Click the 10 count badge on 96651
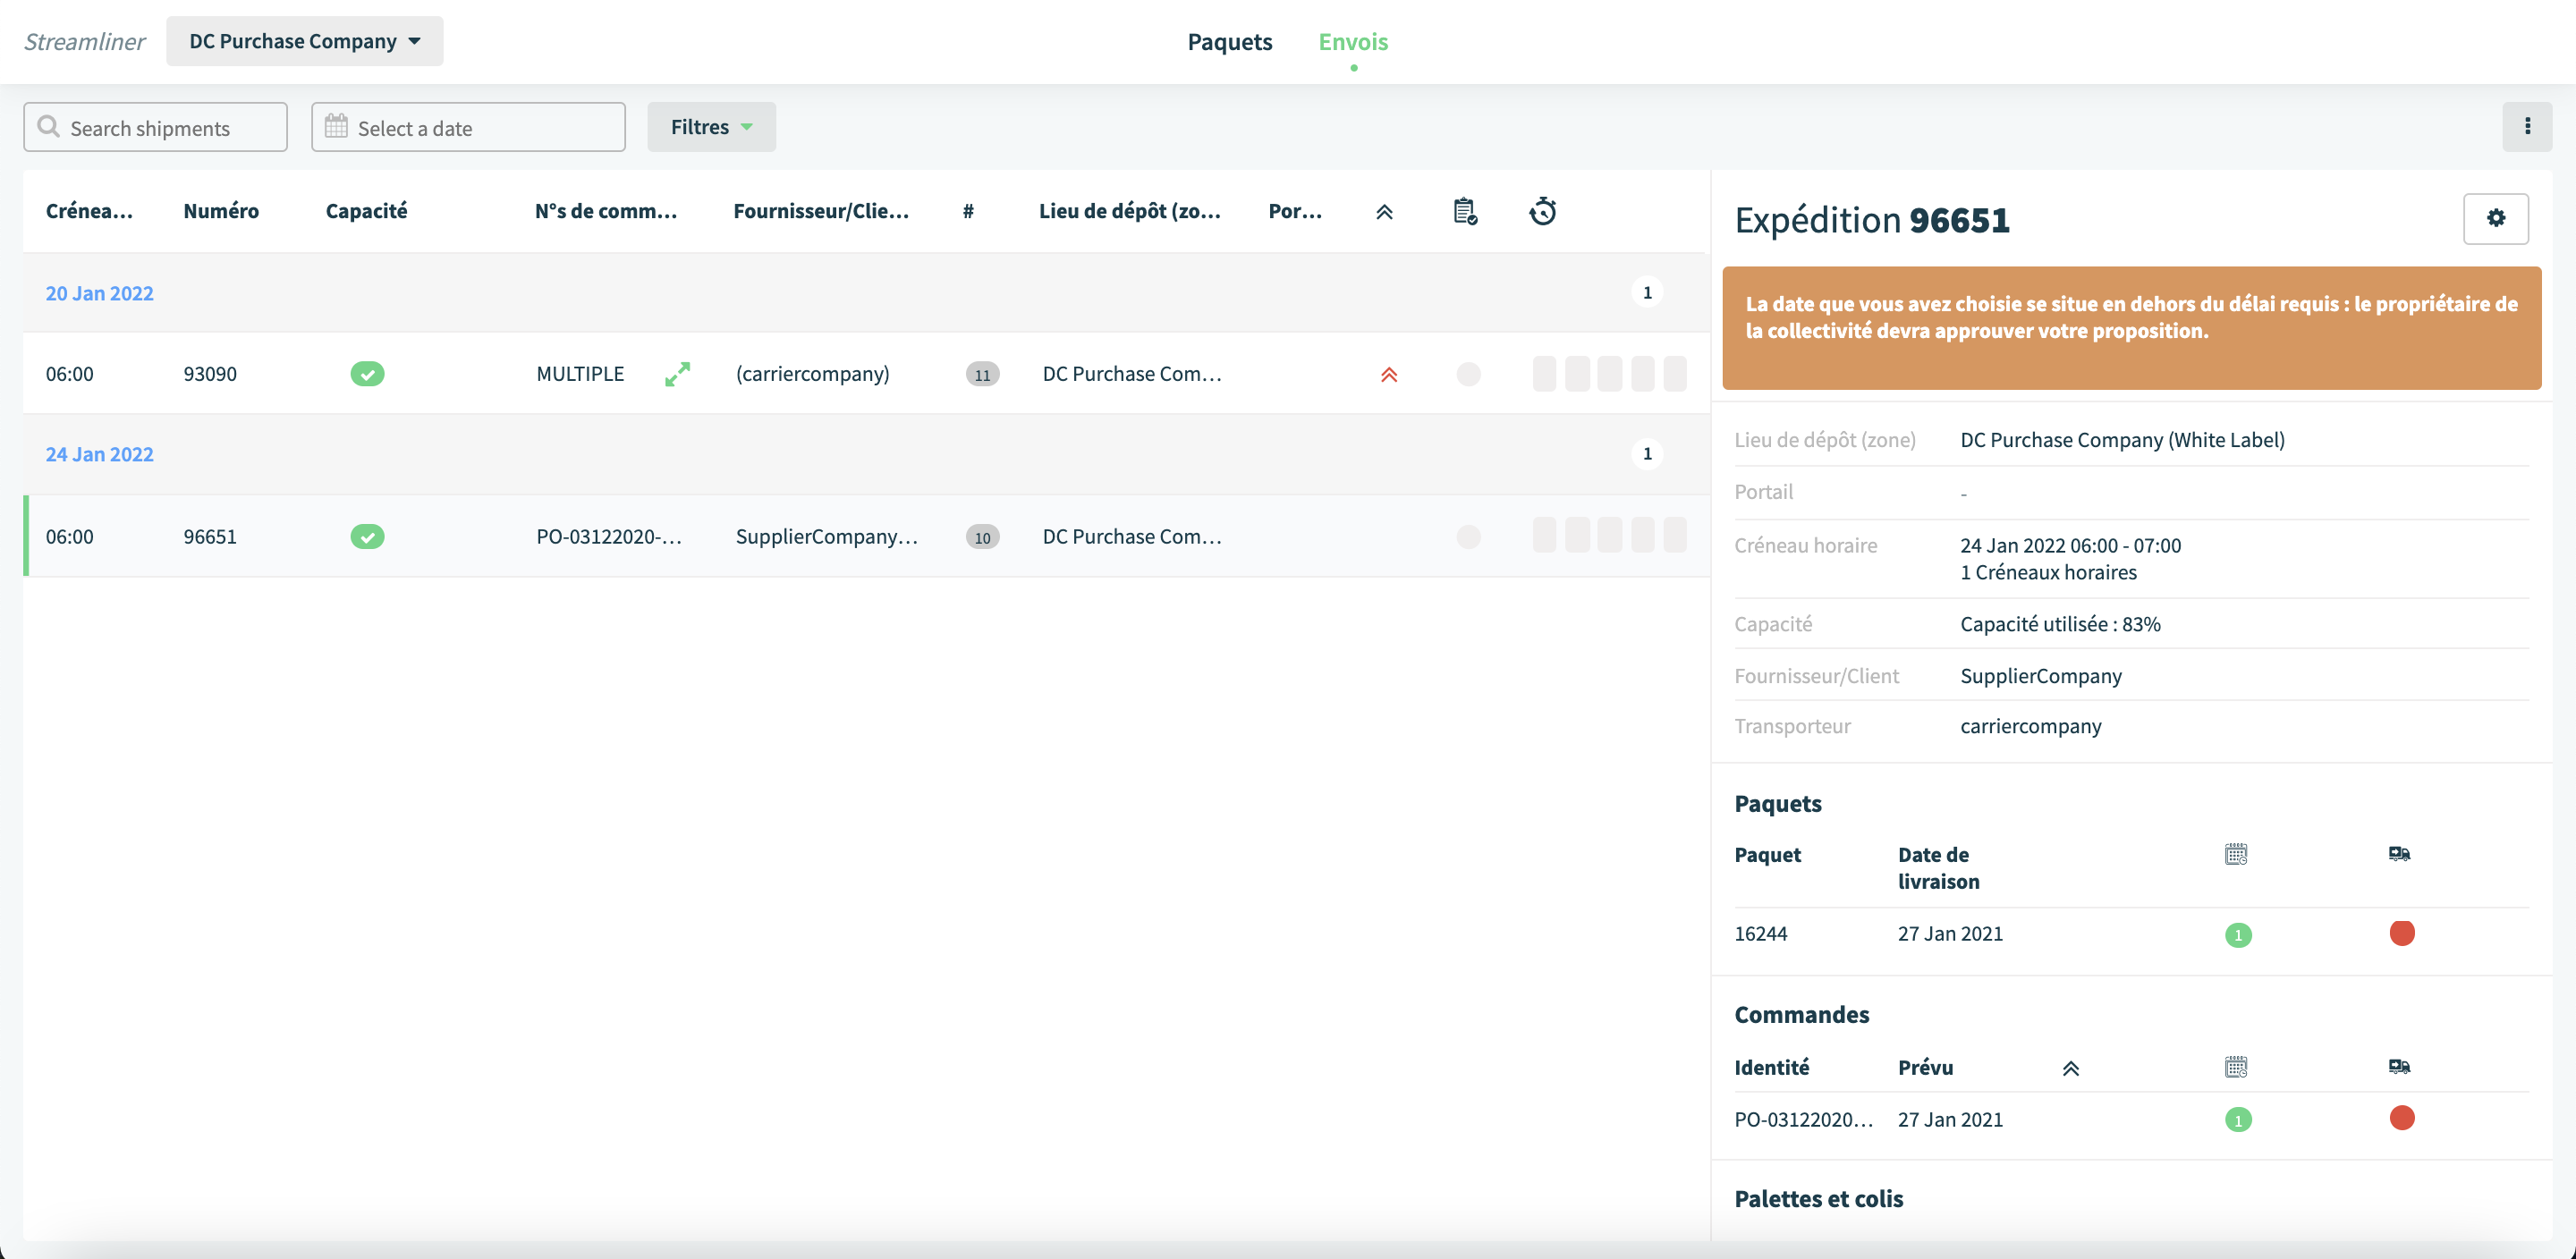 click(982, 537)
